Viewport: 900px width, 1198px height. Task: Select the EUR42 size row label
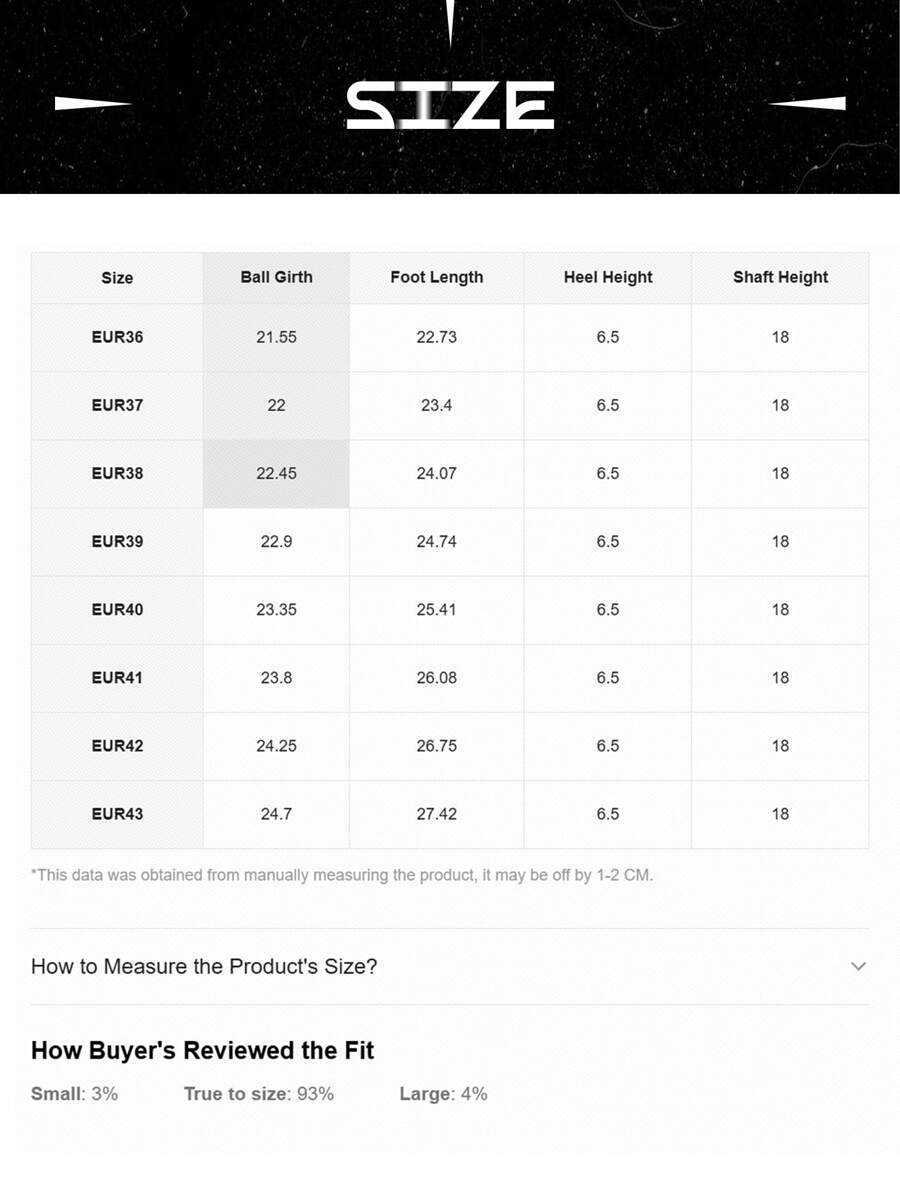pos(117,745)
